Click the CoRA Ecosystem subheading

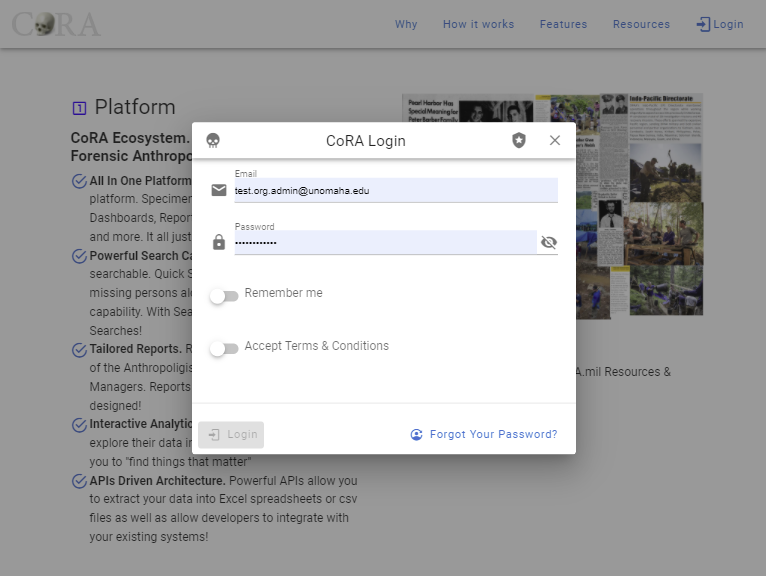coord(131,147)
